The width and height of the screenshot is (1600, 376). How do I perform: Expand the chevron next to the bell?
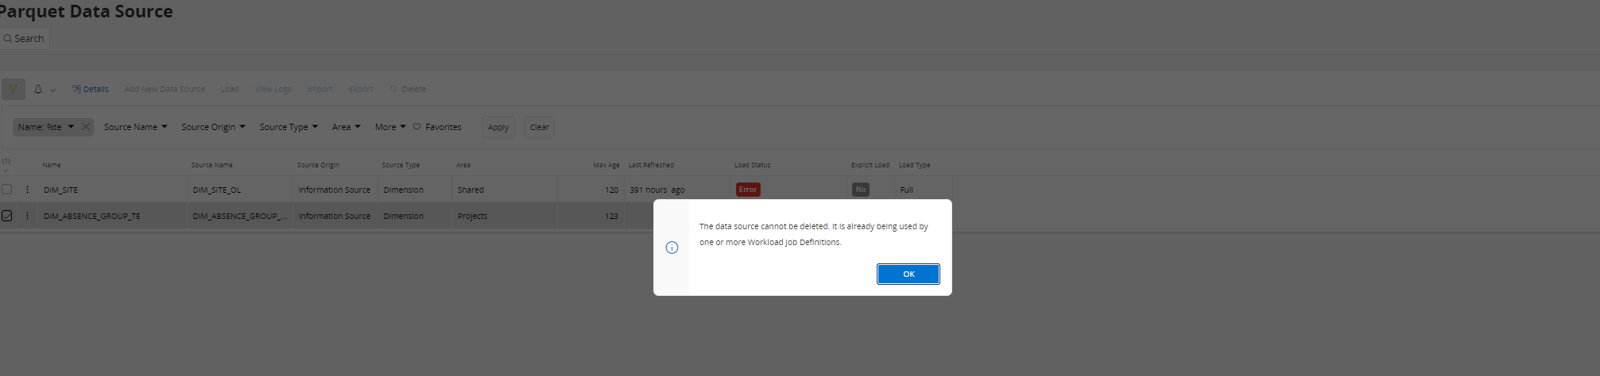click(53, 90)
